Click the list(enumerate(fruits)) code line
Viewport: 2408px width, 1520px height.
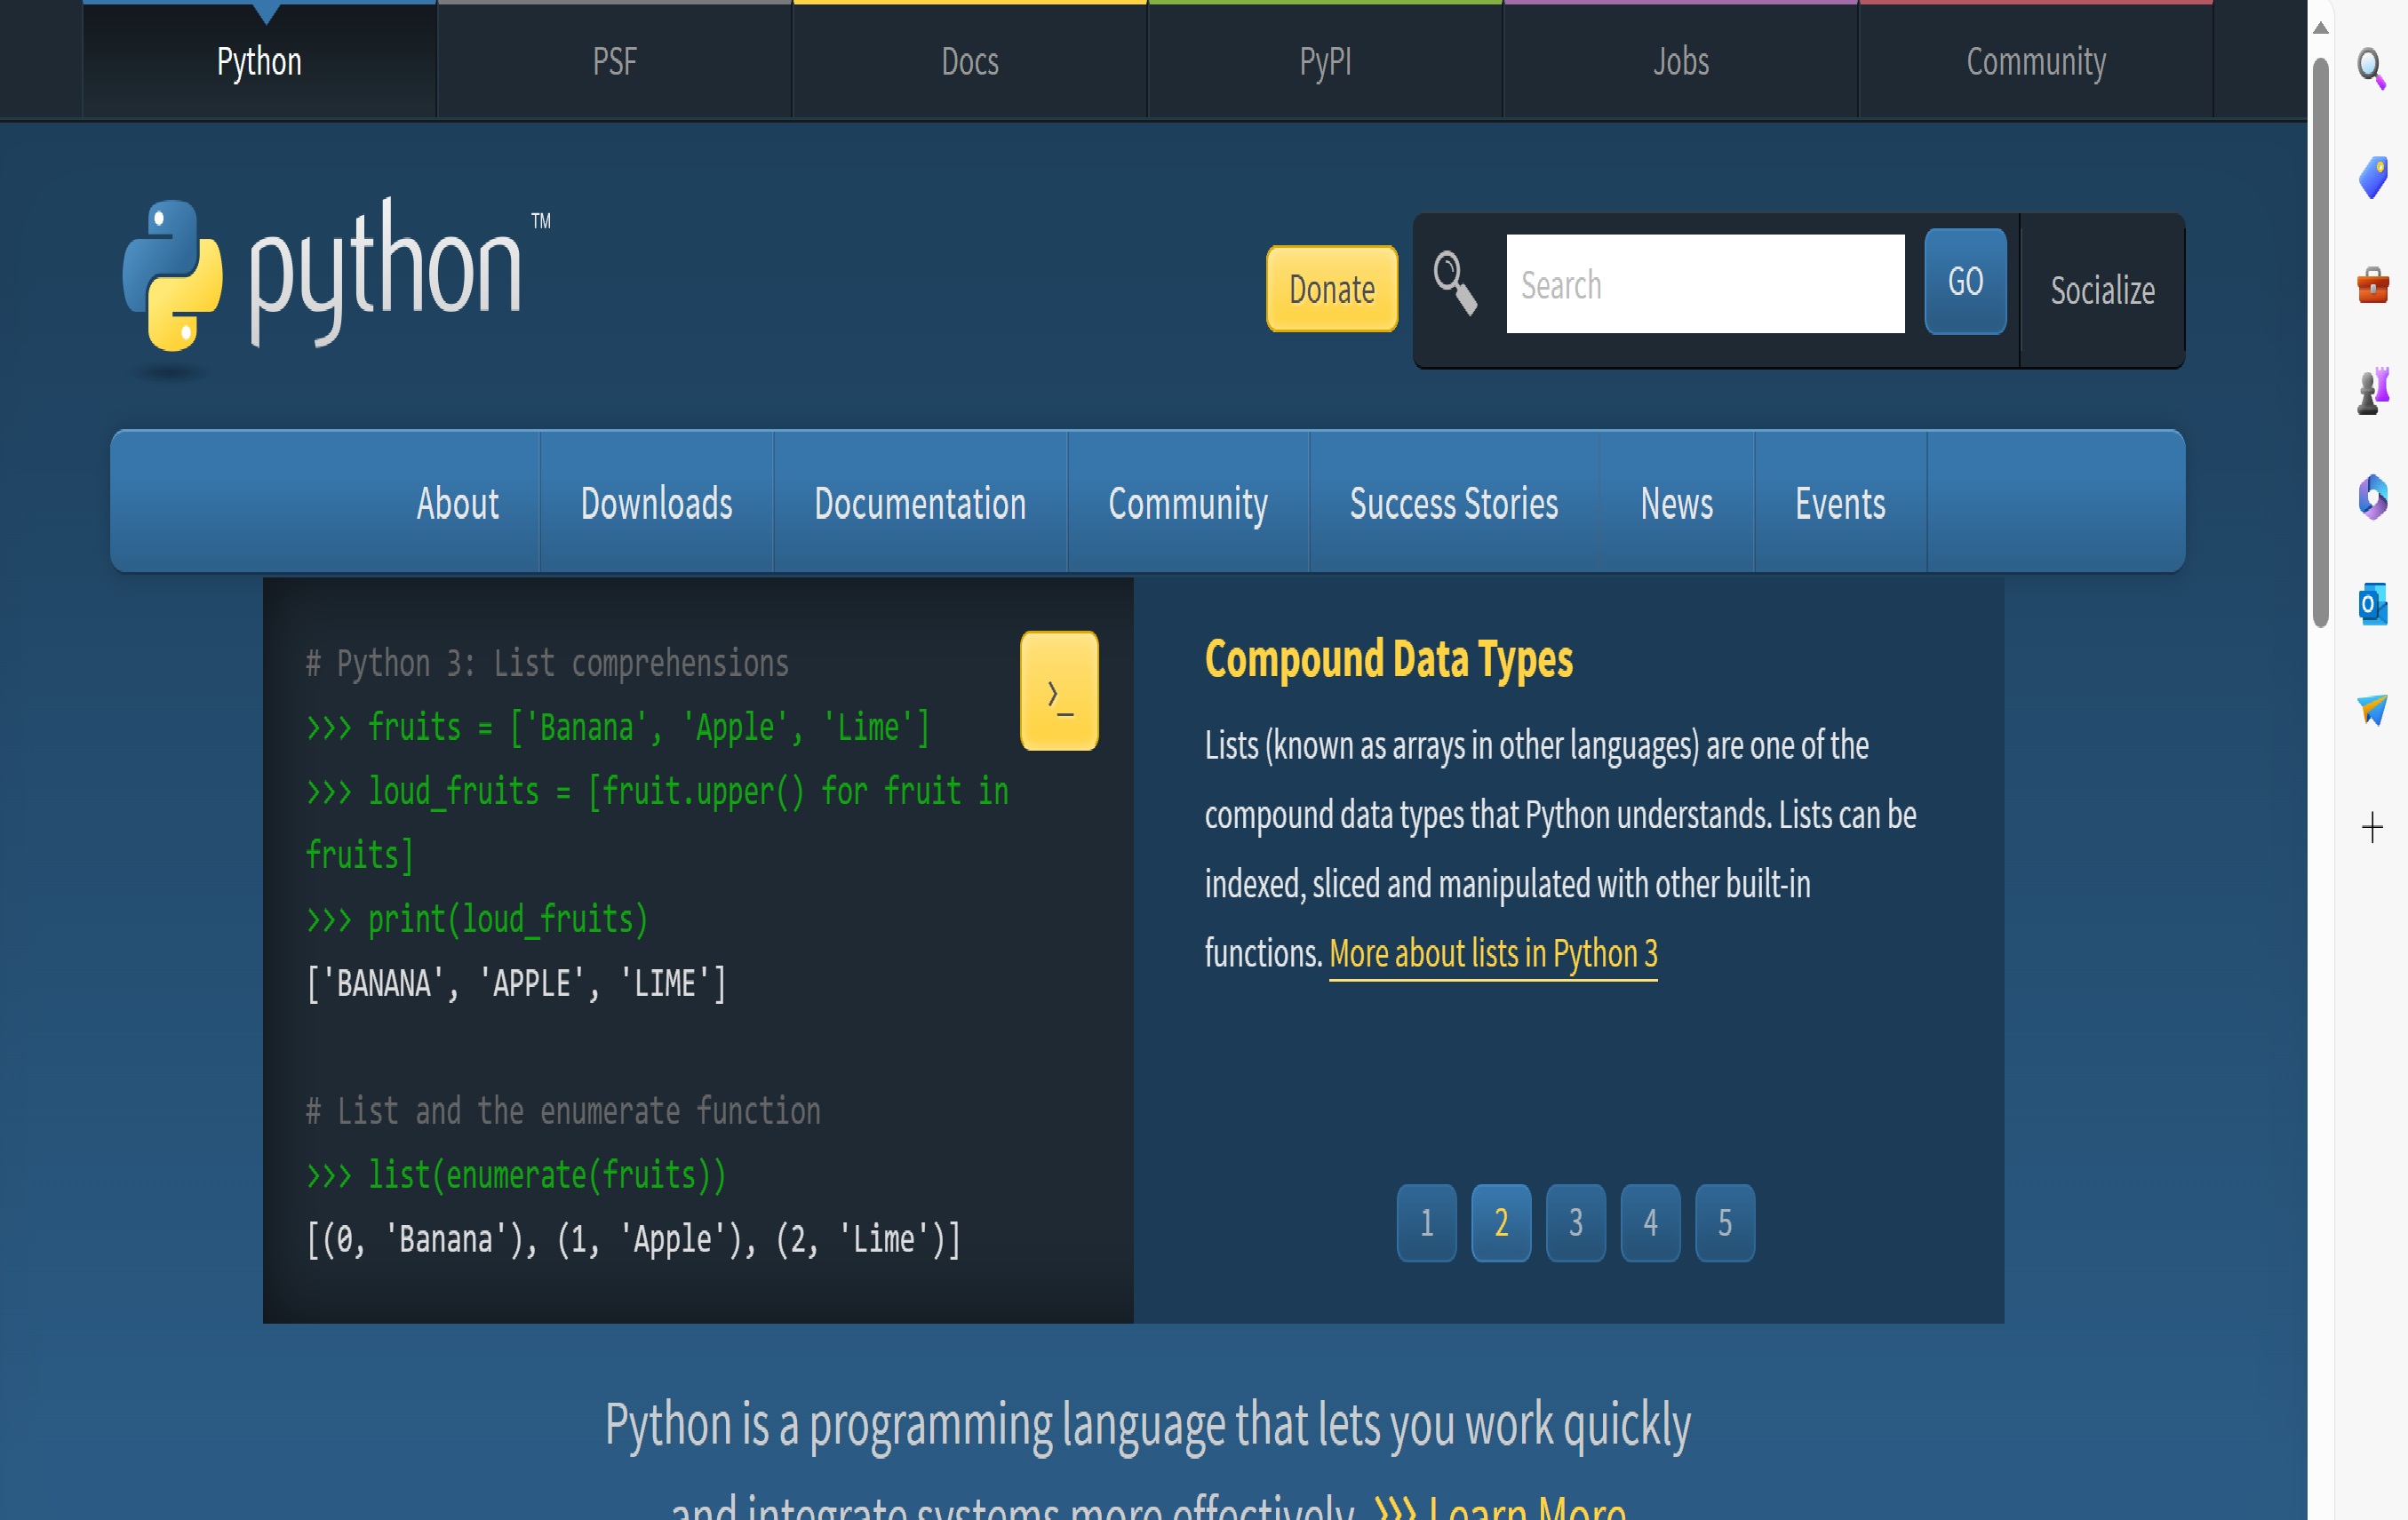coord(516,1175)
